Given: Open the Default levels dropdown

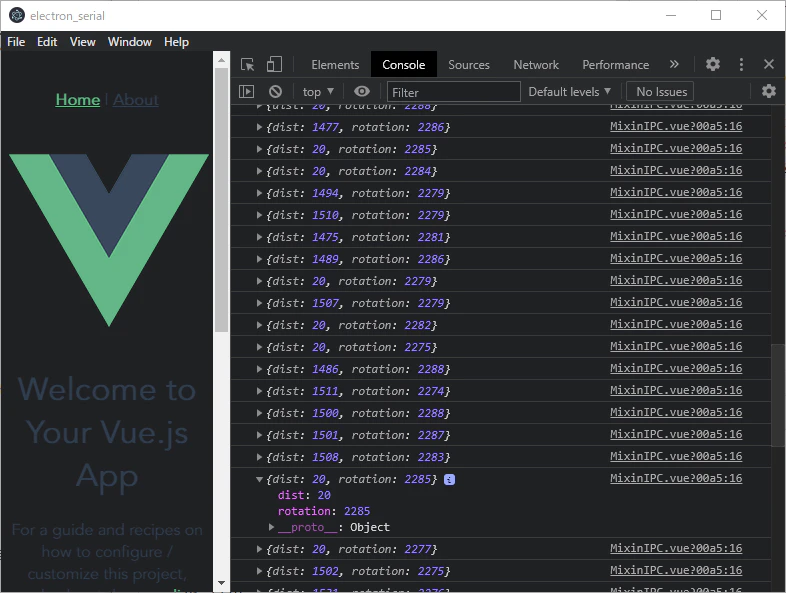Looking at the screenshot, I should (x=570, y=92).
